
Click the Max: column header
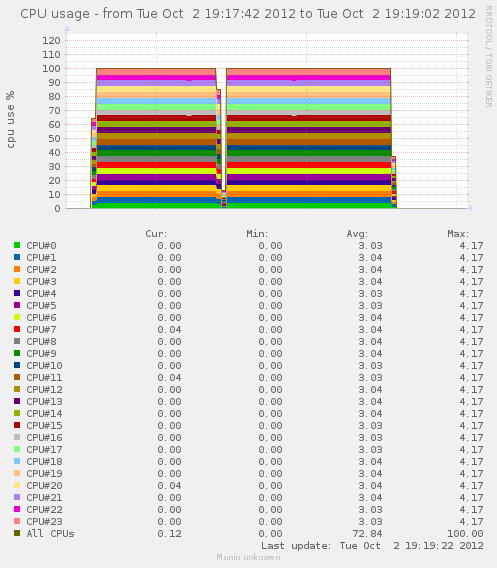pyautogui.click(x=458, y=234)
